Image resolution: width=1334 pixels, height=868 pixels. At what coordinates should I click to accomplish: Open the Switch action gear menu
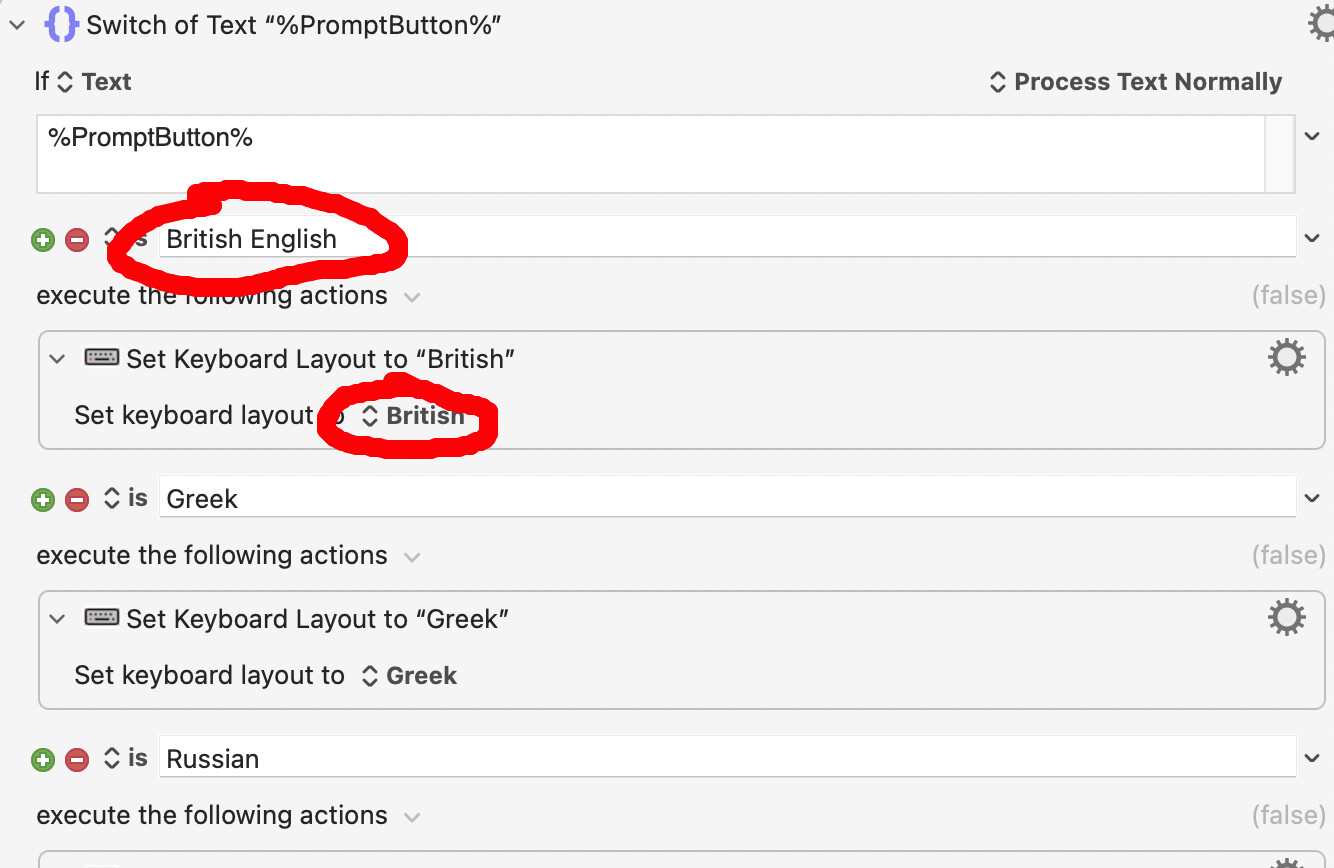(x=1322, y=24)
